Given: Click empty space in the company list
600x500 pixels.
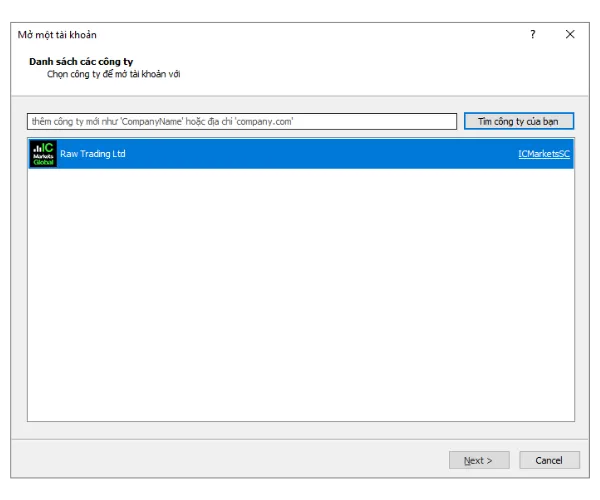Looking at the screenshot, I should click(300, 300).
